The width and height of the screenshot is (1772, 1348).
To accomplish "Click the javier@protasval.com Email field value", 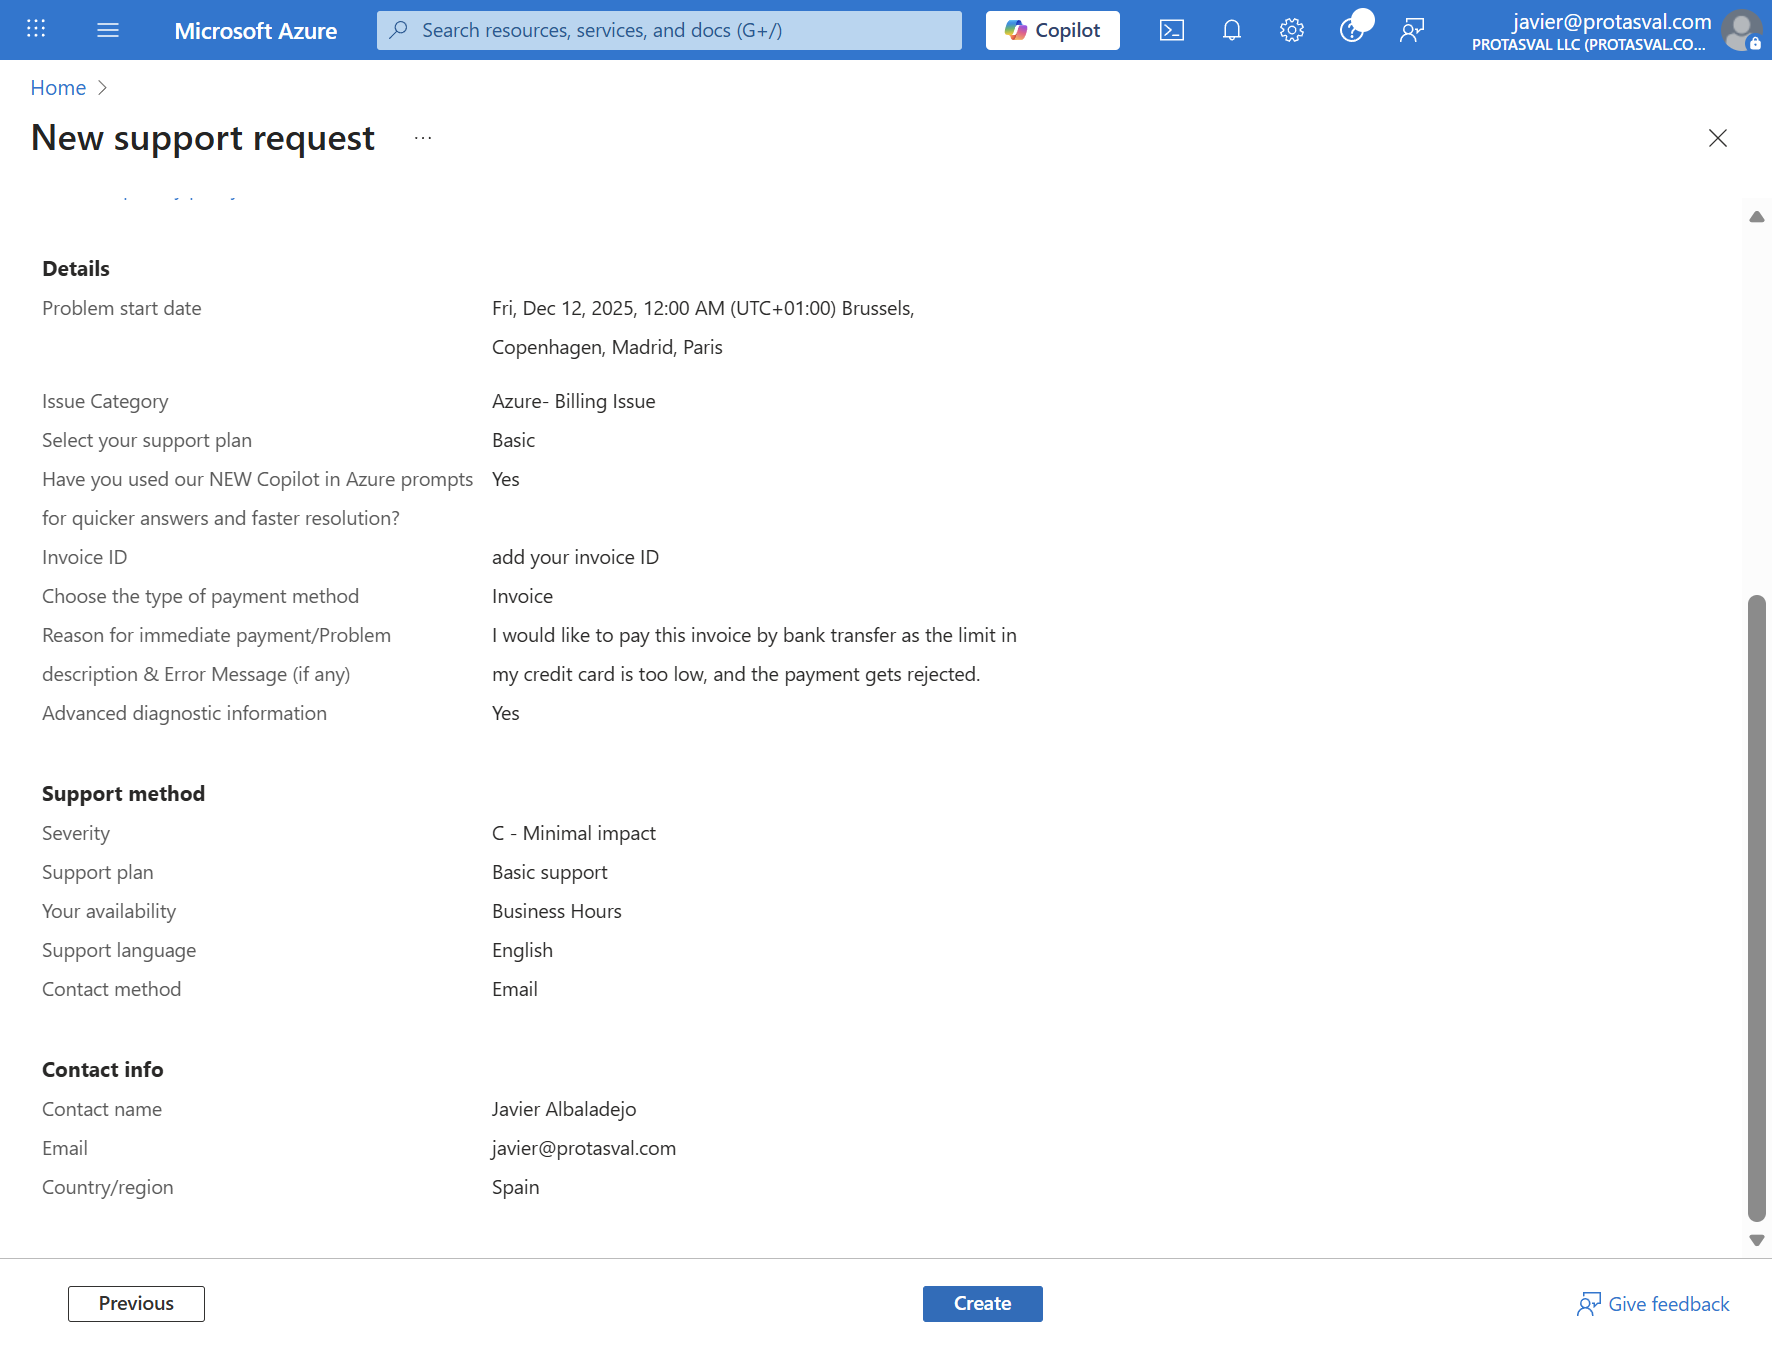I will click(x=584, y=1148).
